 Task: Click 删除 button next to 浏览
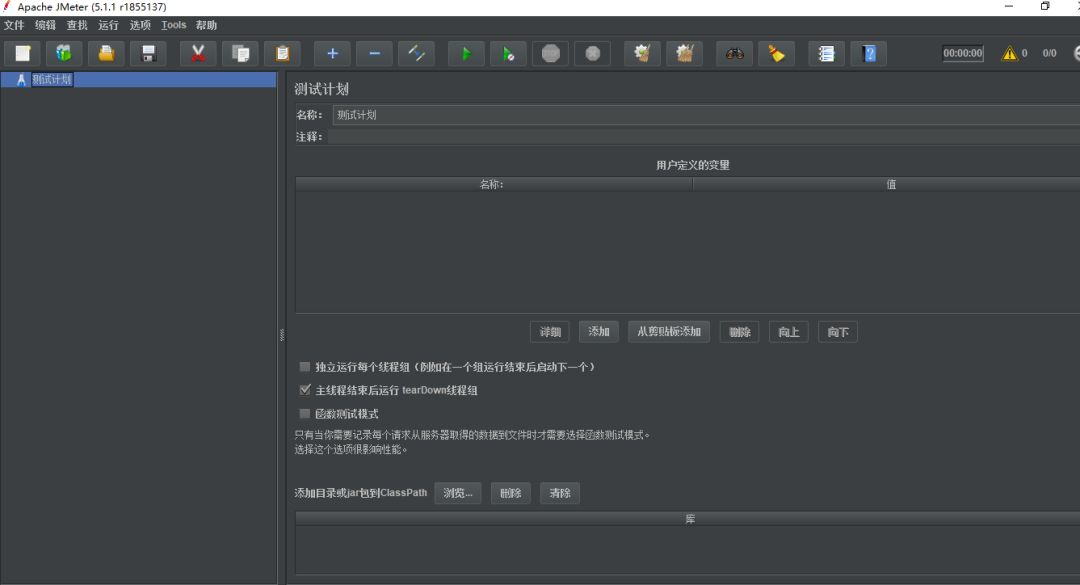(510, 493)
